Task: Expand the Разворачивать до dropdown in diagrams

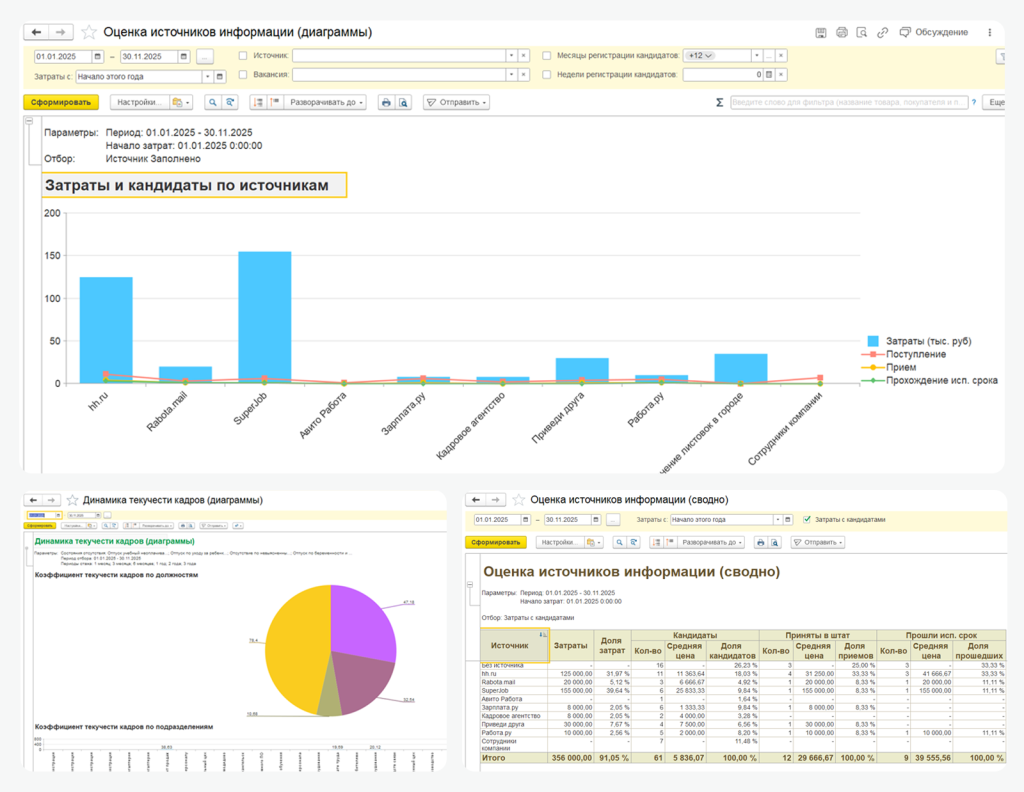Action: 326,102
